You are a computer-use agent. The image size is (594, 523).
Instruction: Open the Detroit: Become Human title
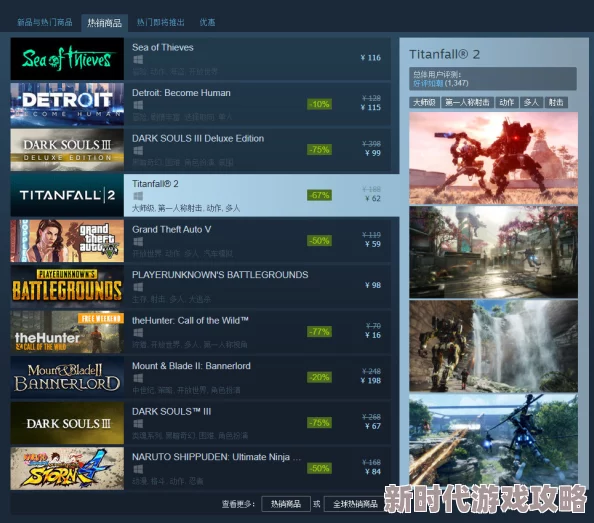tap(181, 93)
